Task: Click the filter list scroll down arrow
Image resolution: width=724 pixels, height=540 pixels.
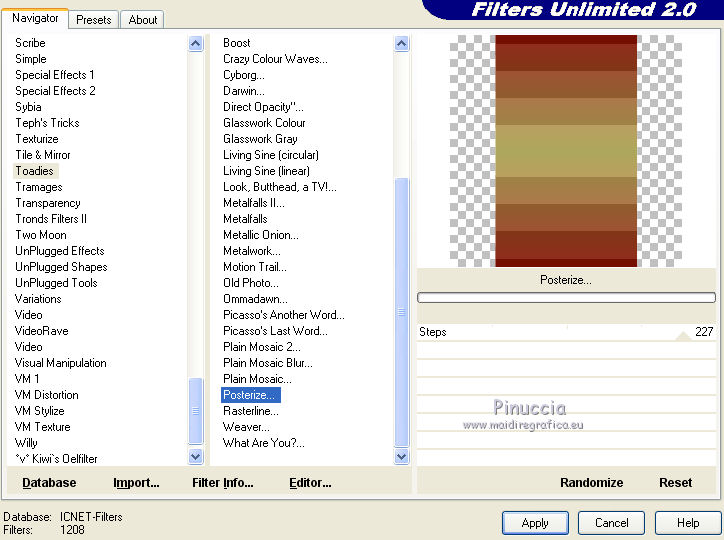Action: [x=402, y=457]
